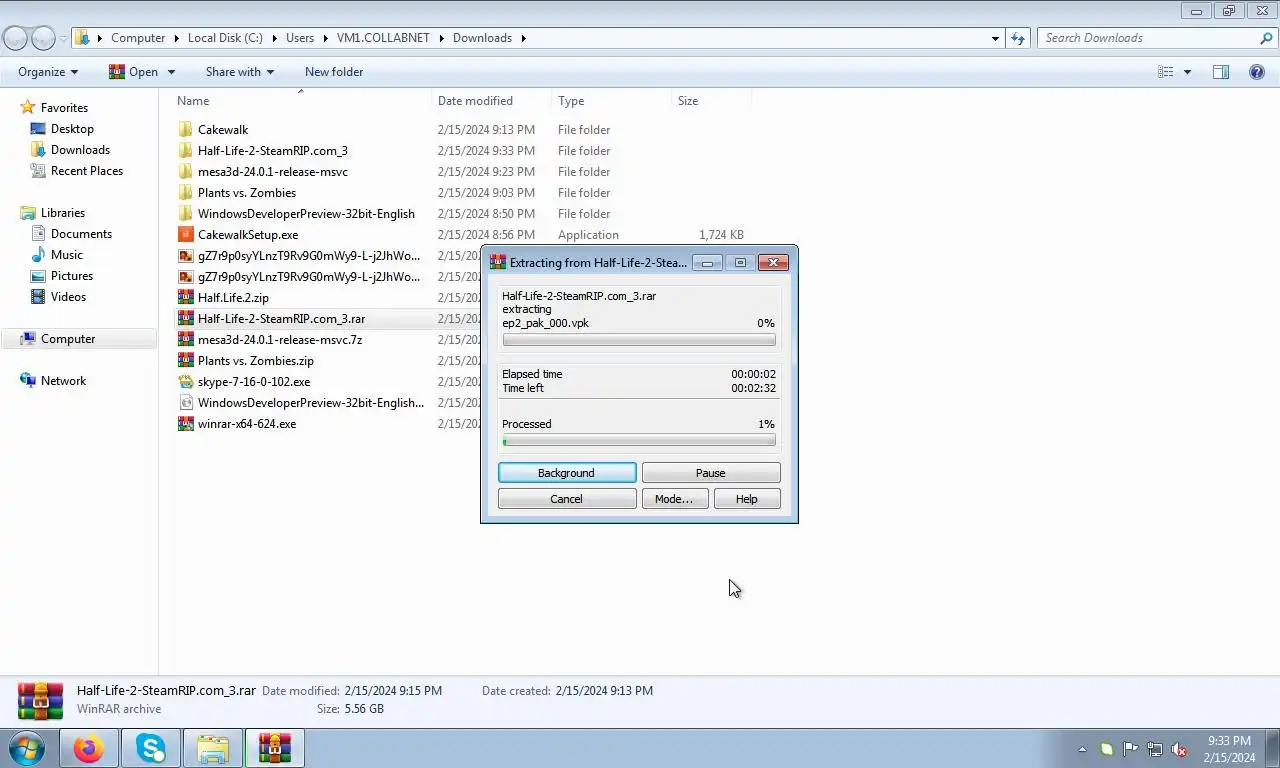Open the address bar history dropdown
The image size is (1280, 768).
point(995,38)
